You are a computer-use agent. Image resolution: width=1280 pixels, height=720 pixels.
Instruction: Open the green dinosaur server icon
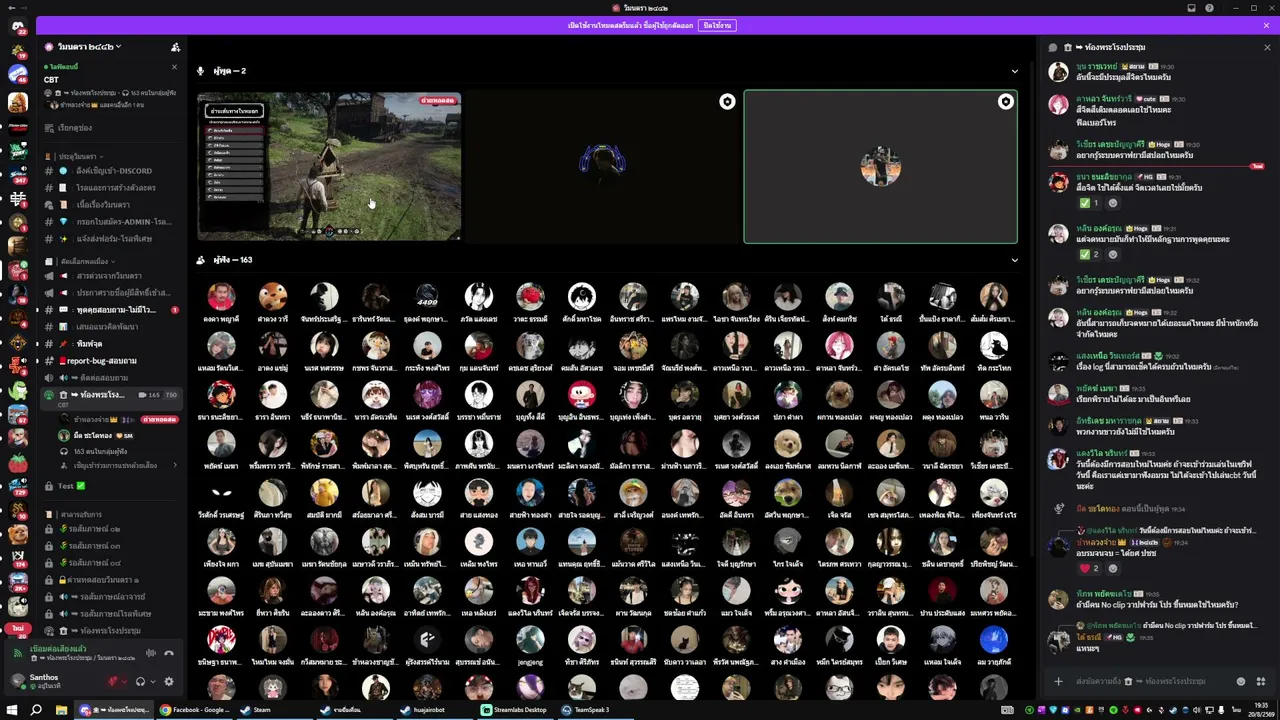tap(18, 391)
